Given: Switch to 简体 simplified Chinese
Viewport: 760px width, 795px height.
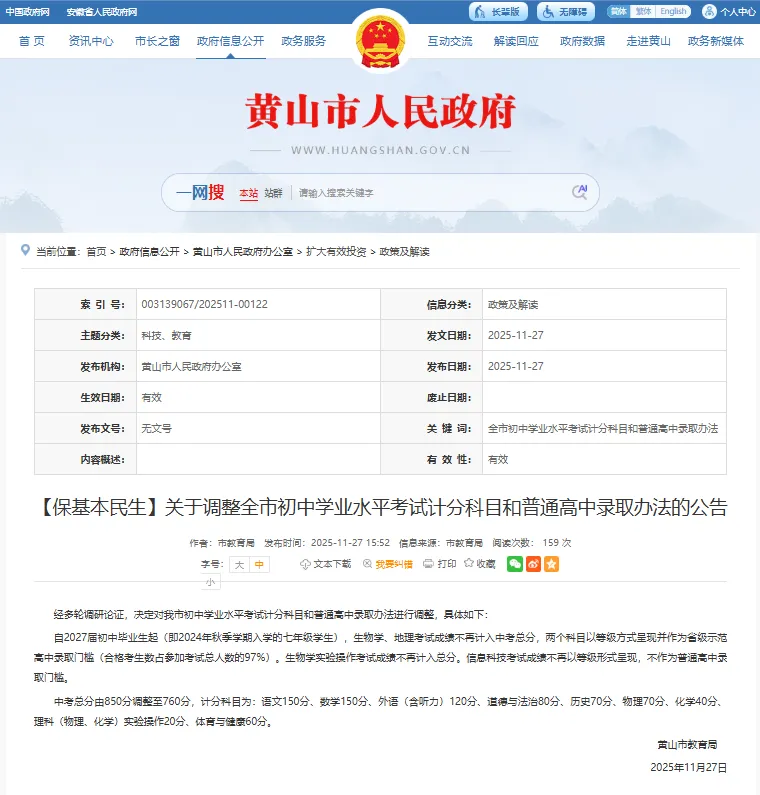Looking at the screenshot, I should pos(619,11).
